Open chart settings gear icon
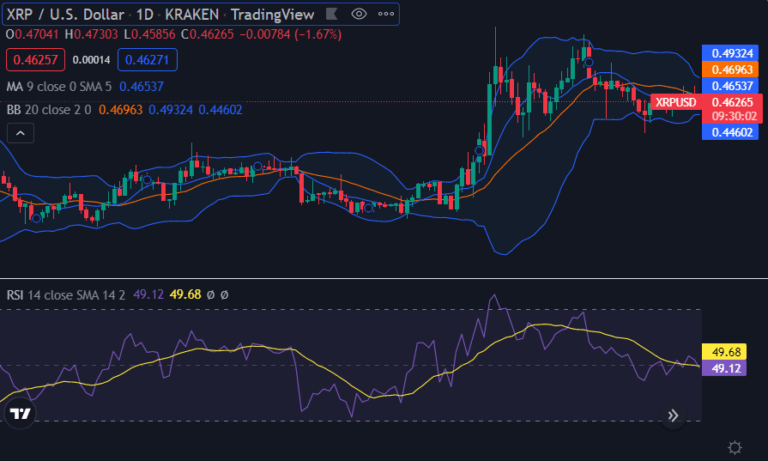The height and width of the screenshot is (461, 768). (x=735, y=447)
